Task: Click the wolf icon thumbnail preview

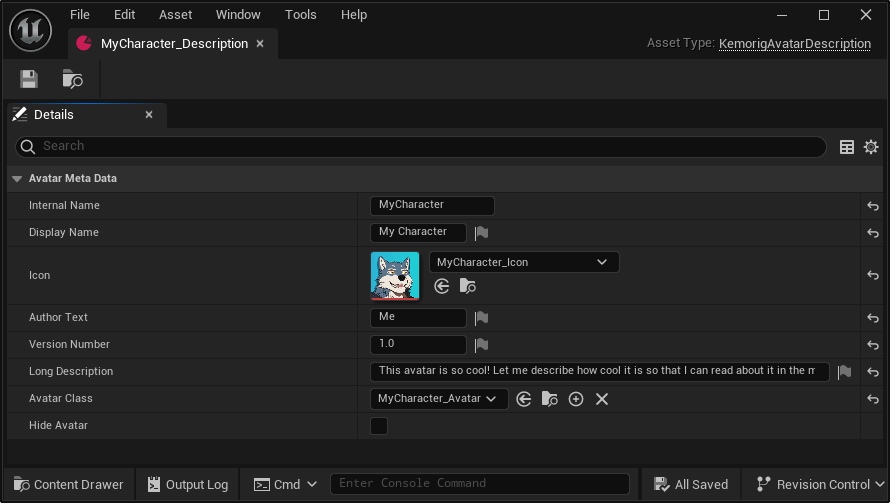Action: coord(395,275)
